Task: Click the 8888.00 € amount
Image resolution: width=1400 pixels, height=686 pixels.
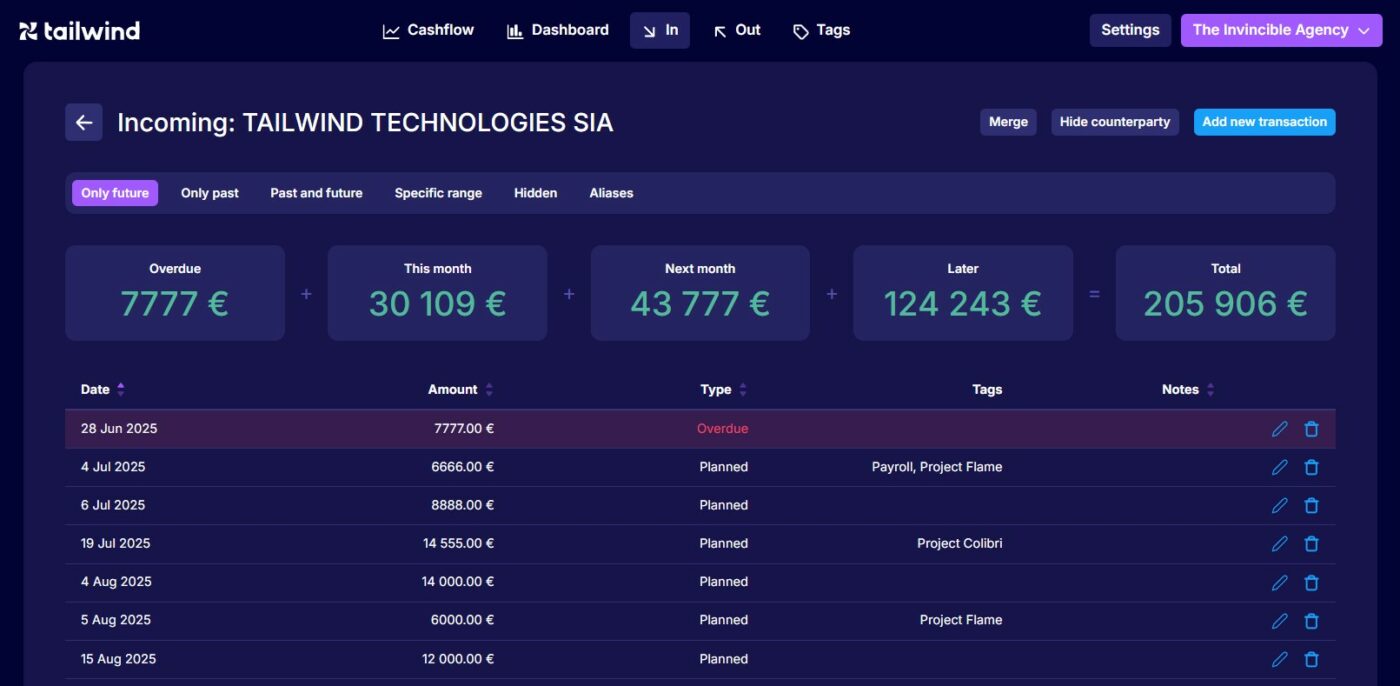Action: point(463,505)
